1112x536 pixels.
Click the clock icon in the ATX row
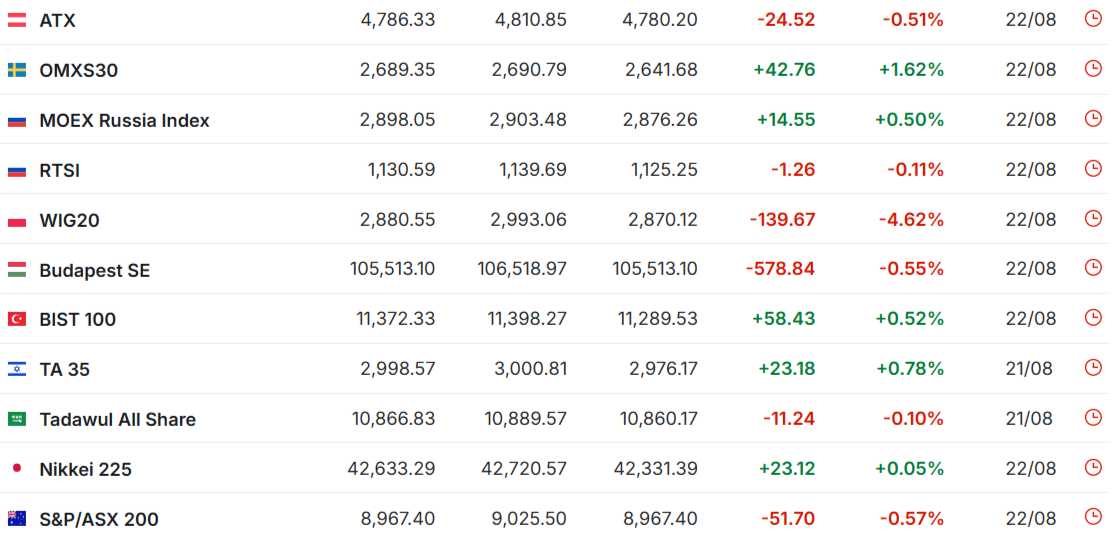[1093, 19]
